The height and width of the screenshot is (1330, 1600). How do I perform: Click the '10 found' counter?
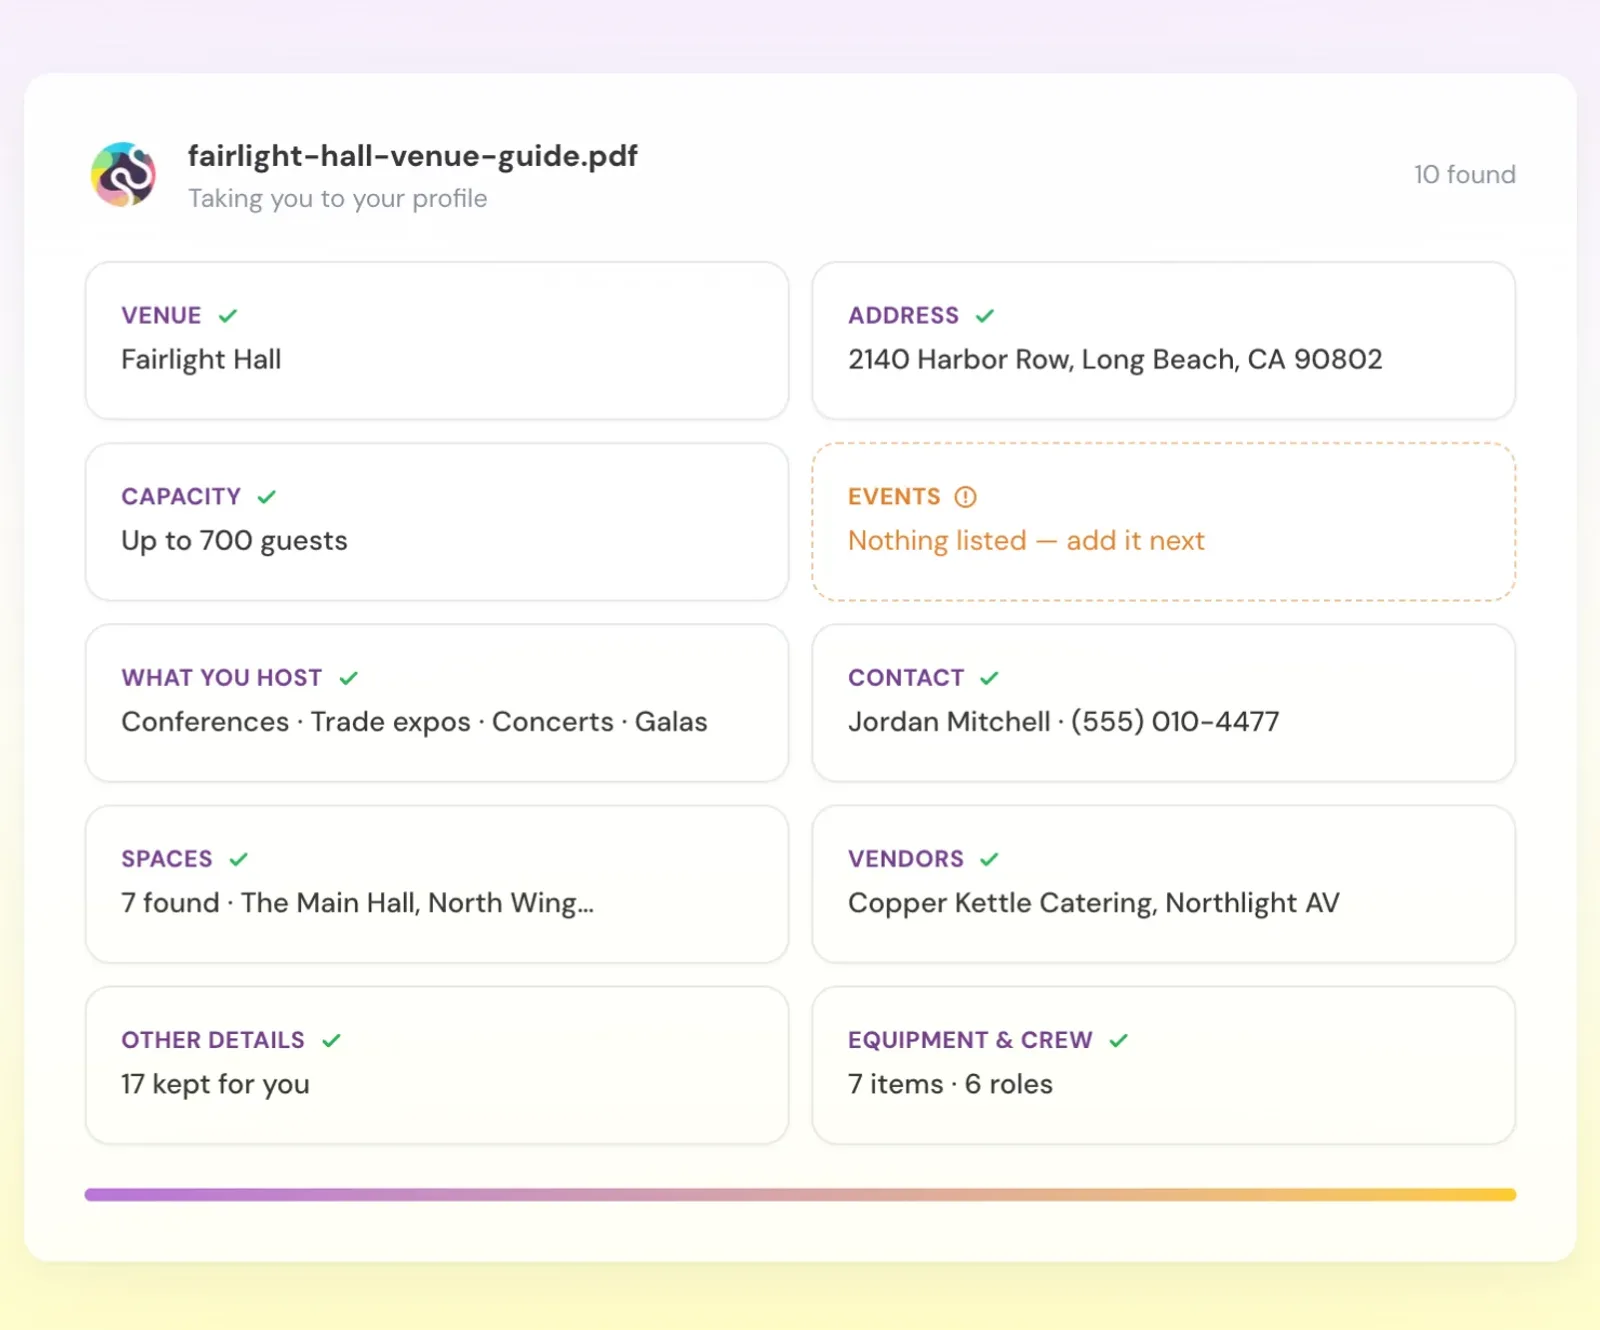pyautogui.click(x=1464, y=175)
